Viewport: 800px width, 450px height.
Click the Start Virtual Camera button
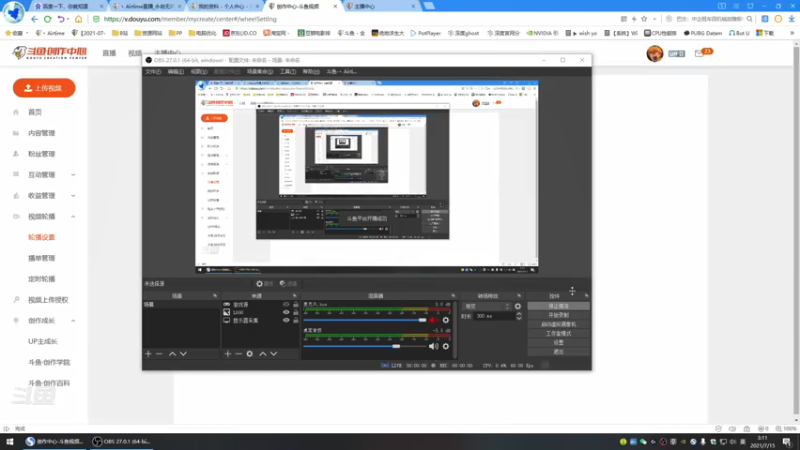[559, 324]
